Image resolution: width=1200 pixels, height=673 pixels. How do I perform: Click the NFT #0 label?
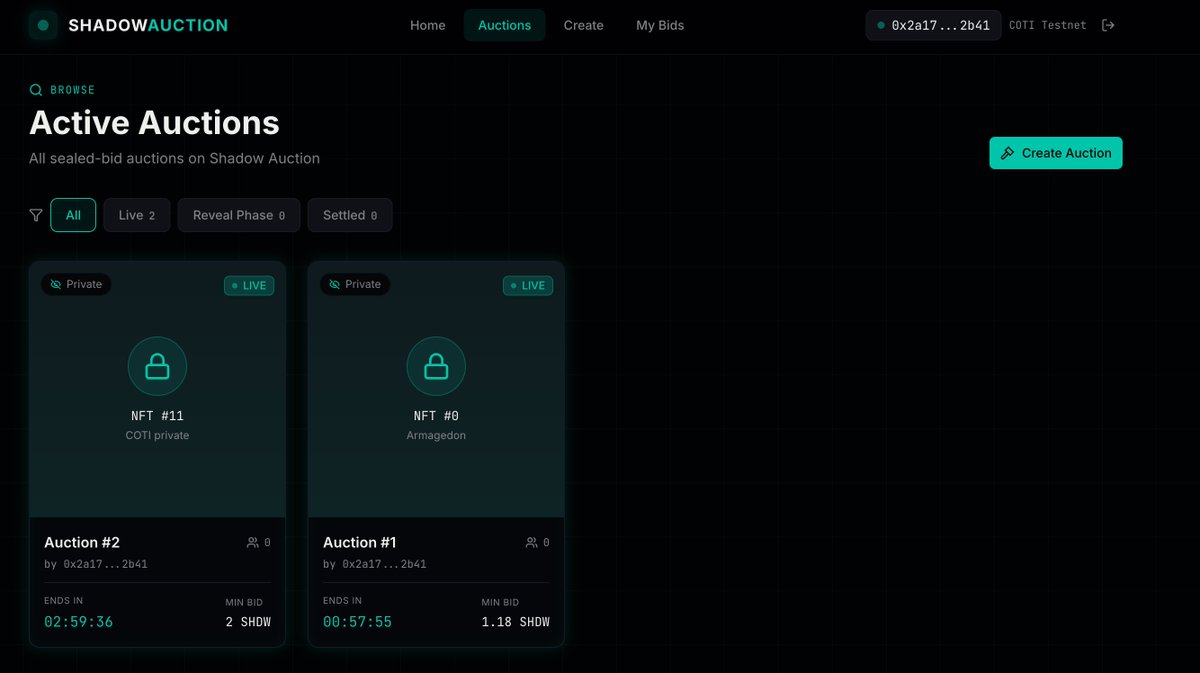point(436,416)
